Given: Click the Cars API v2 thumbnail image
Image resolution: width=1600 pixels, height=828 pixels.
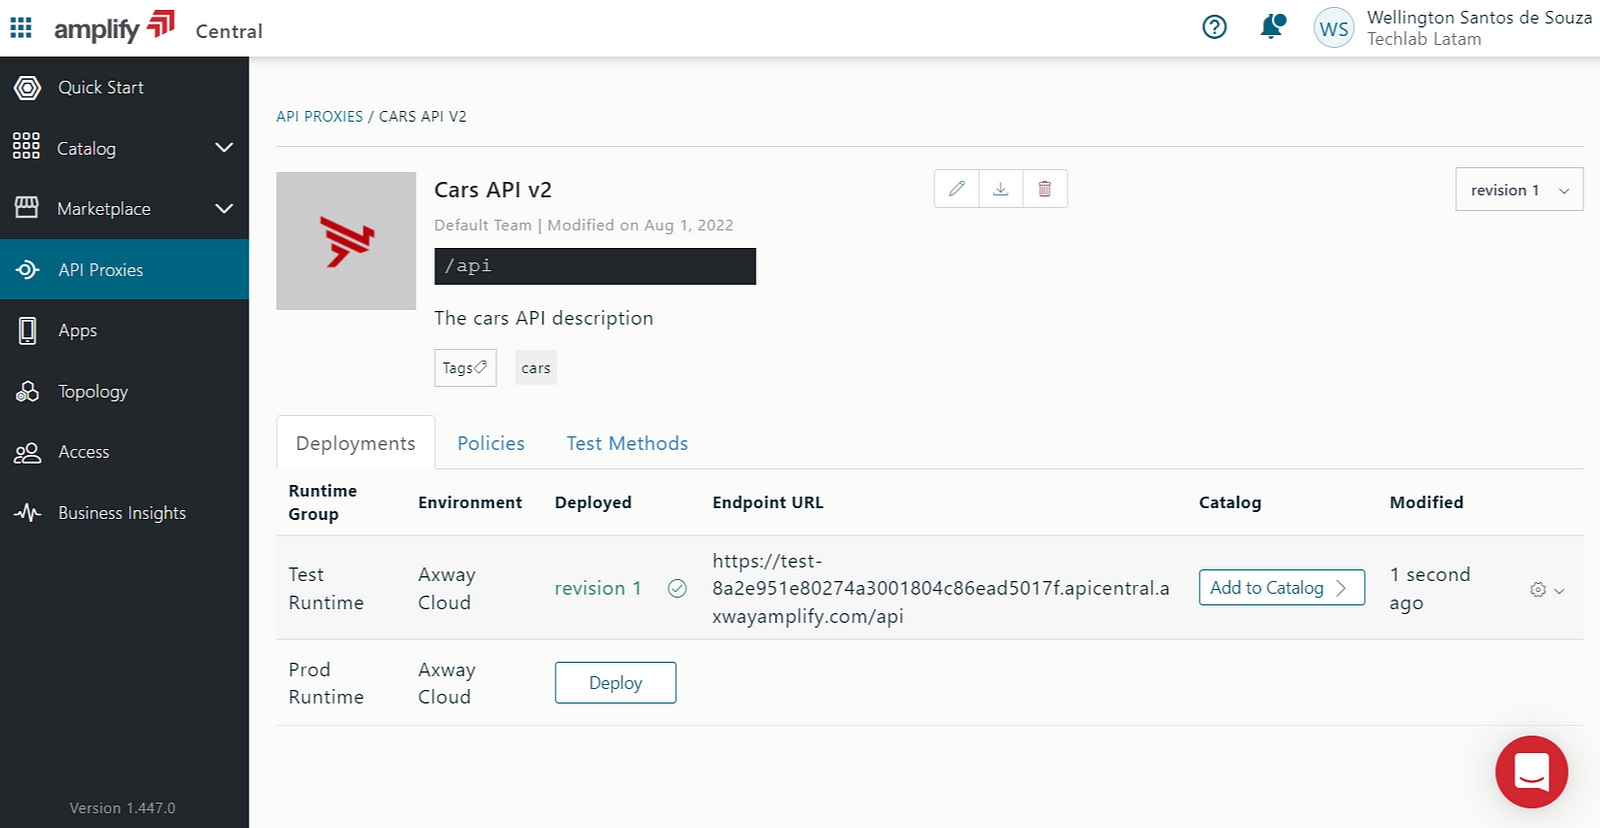Looking at the screenshot, I should point(346,241).
